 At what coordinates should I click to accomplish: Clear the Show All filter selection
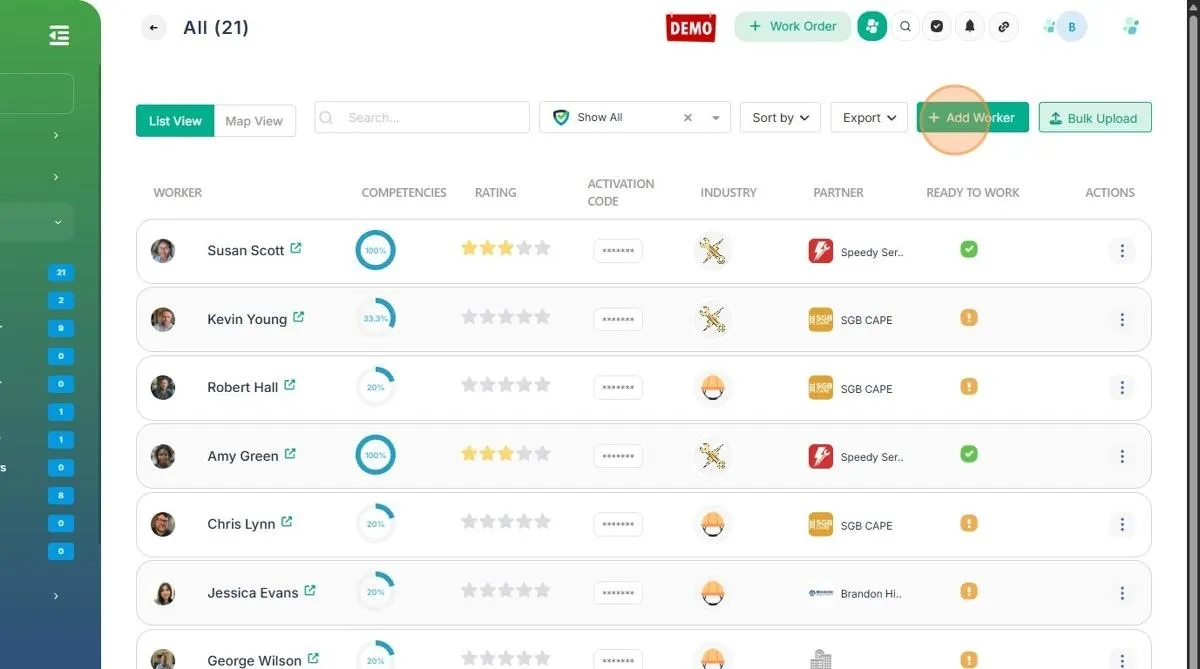(x=688, y=118)
